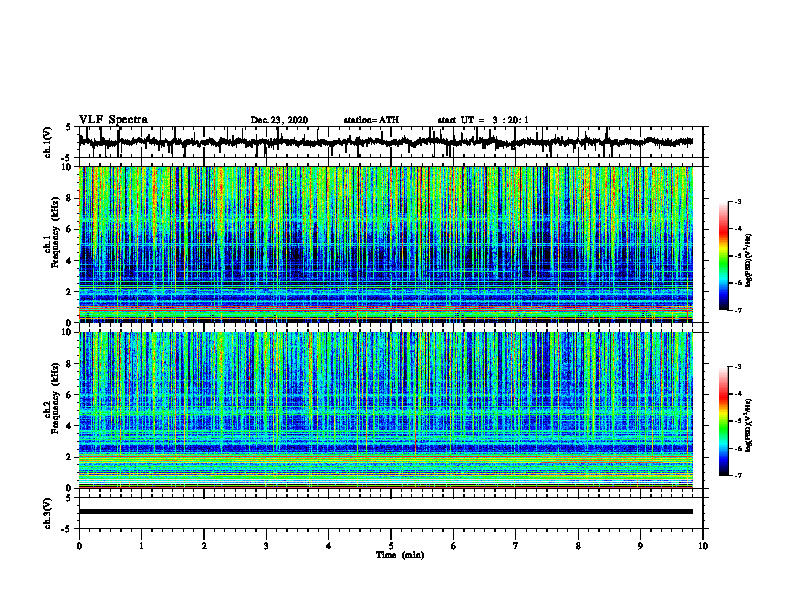Click tick label "3" on the Time axis
Image resolution: width=792 pixels, height=612 pixels.
(266, 546)
